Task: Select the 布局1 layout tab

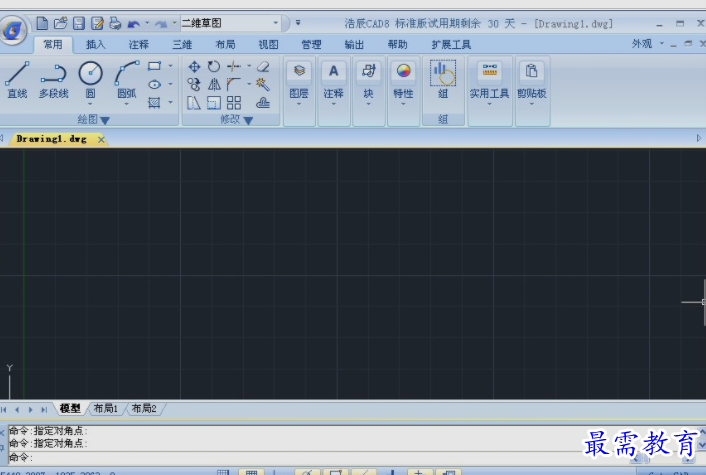Action: [105, 409]
